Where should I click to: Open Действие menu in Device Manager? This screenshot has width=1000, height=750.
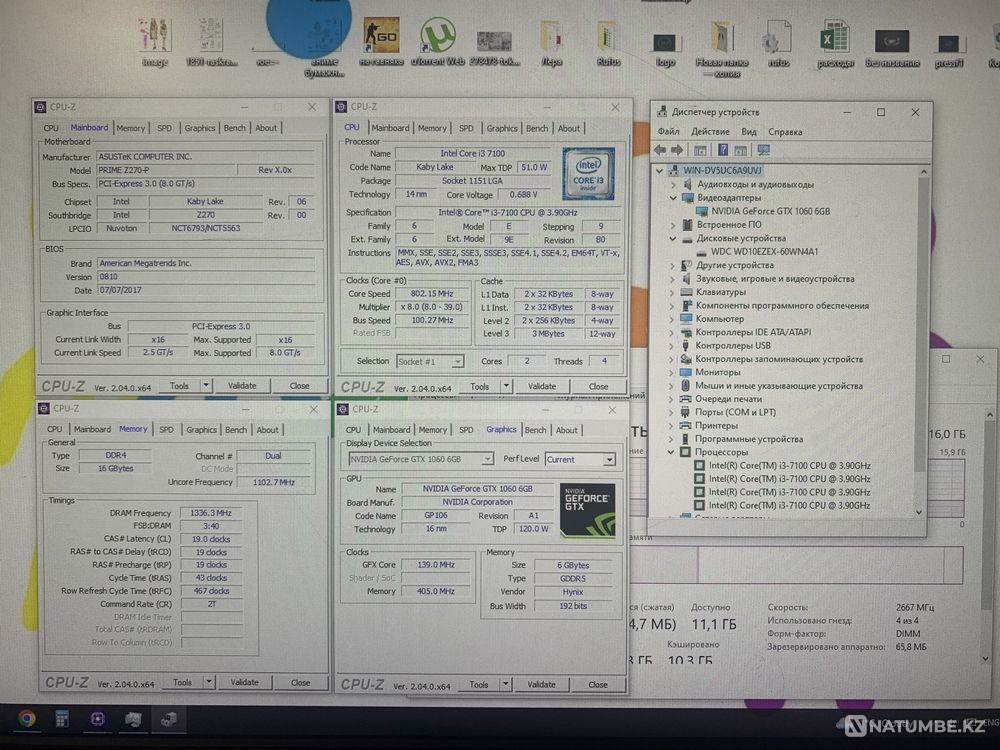[710, 131]
